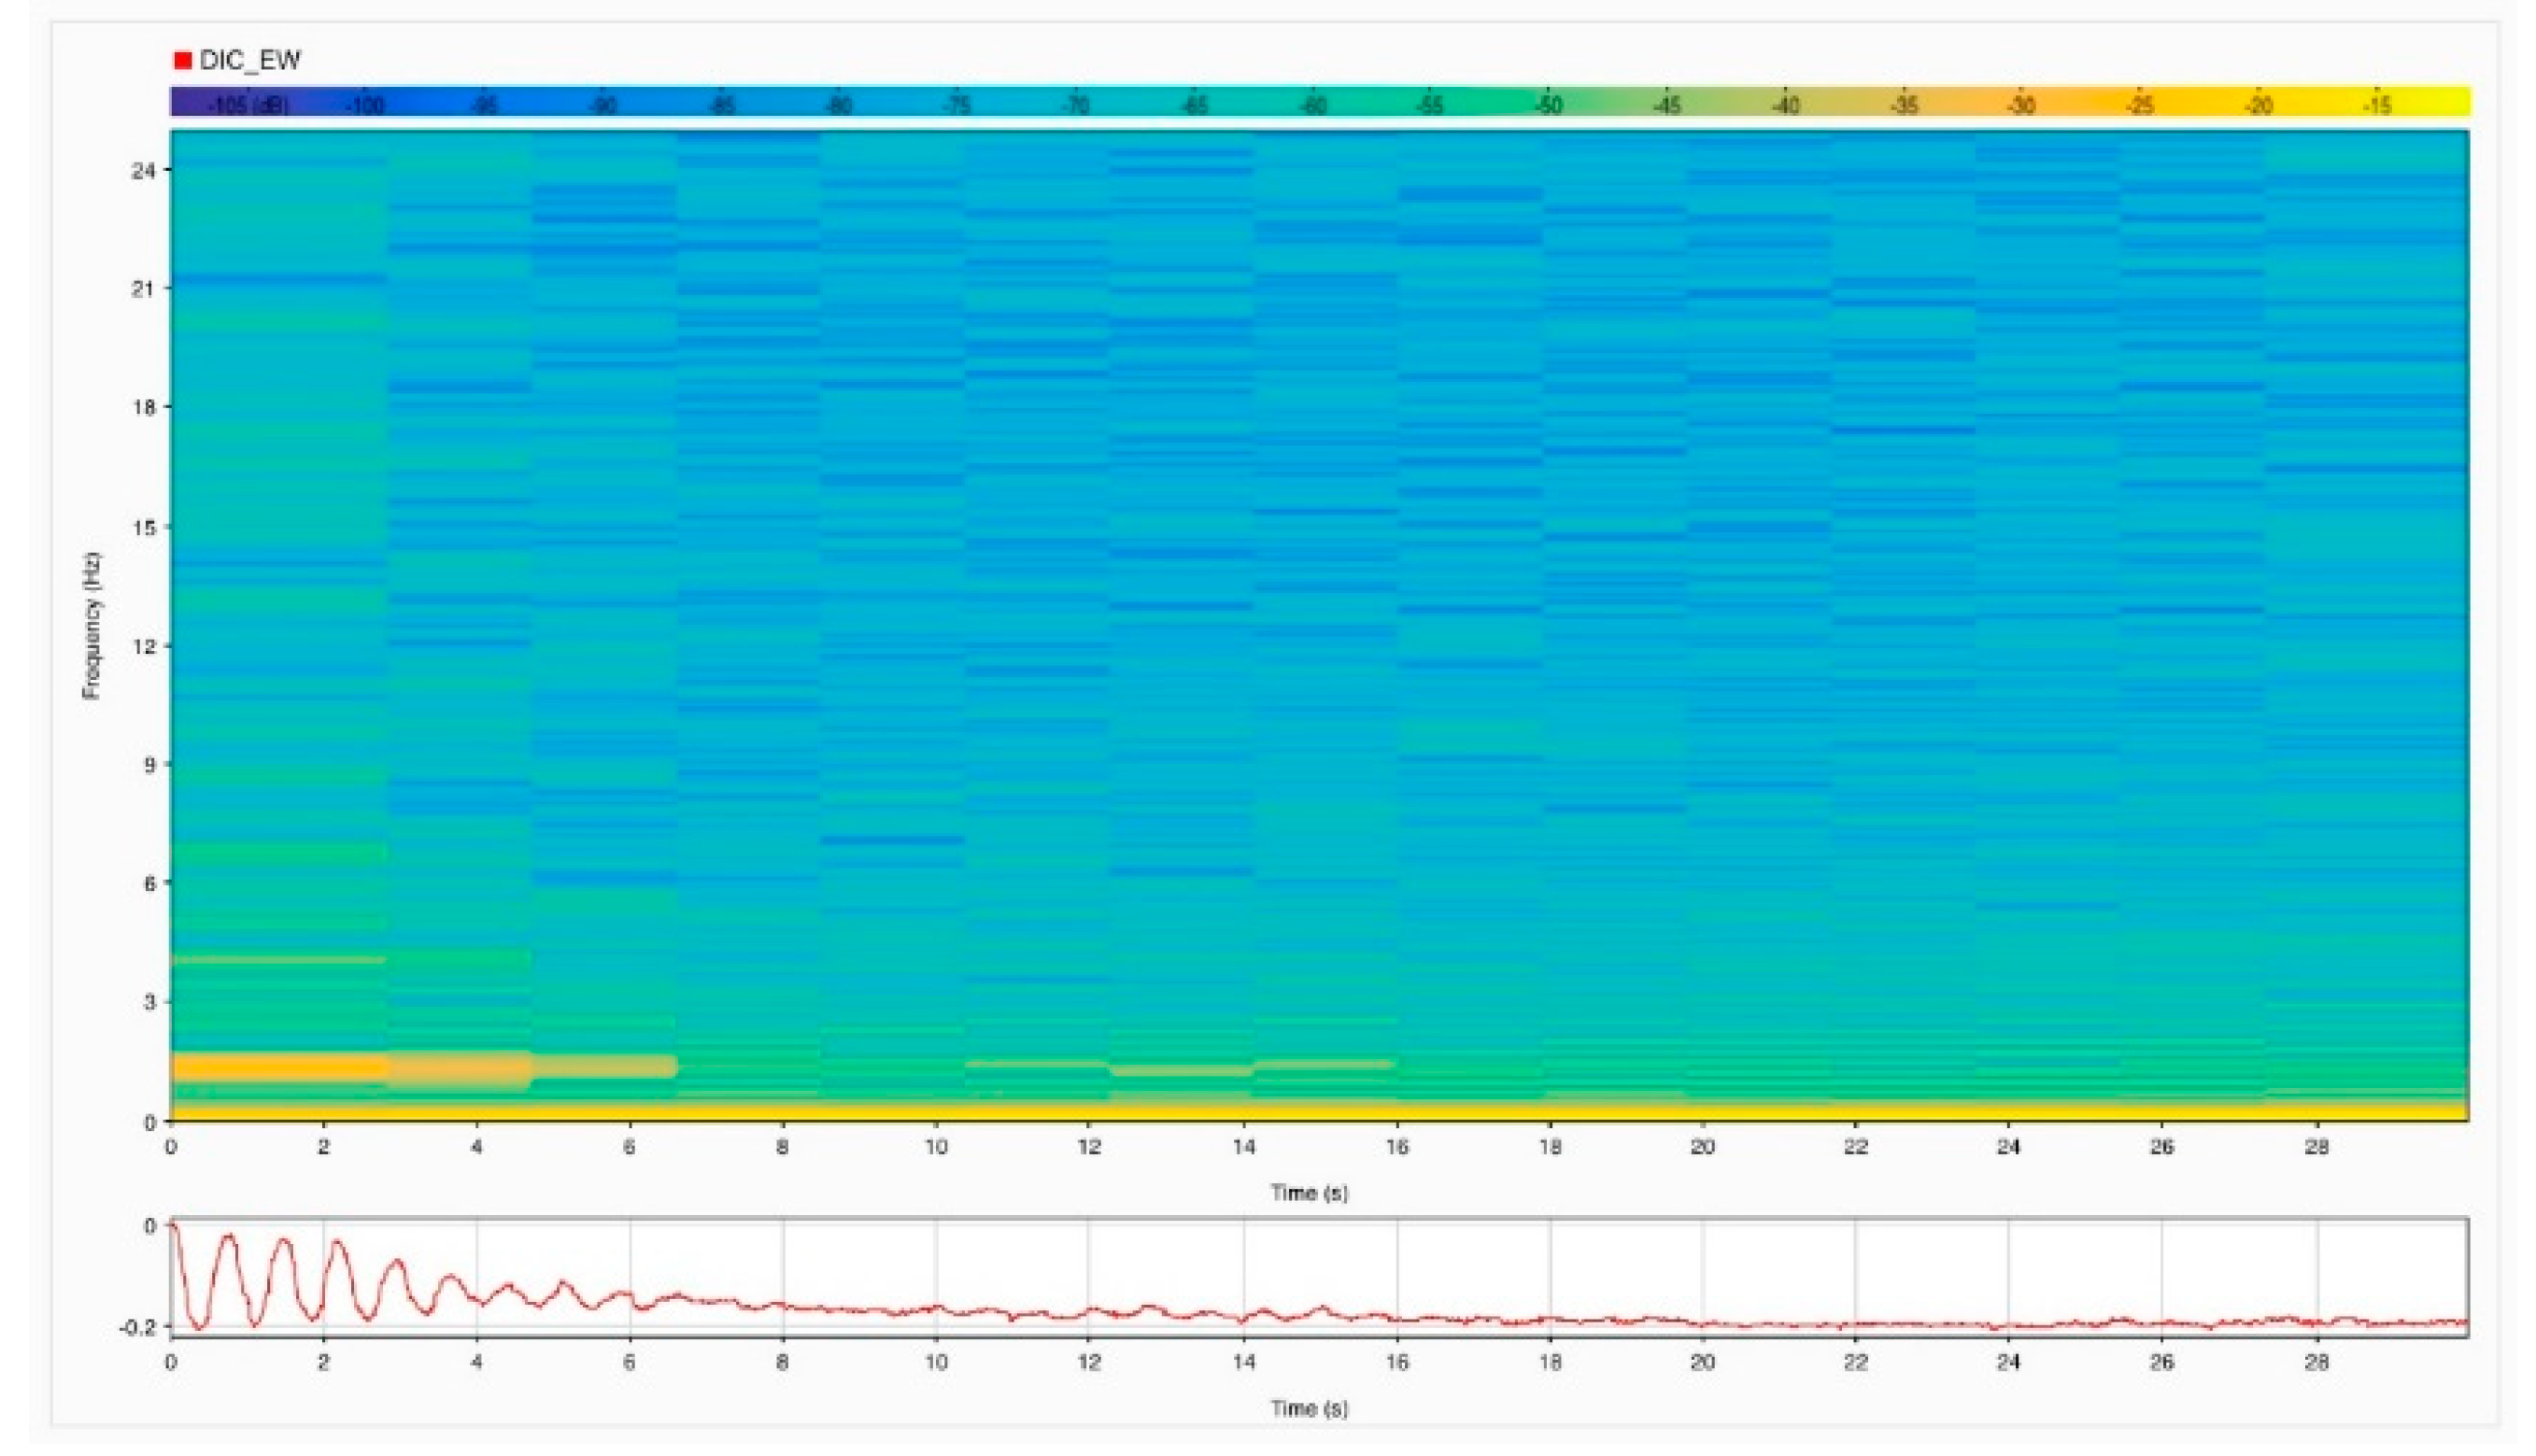Click the red DIC_EW legend square
The width and height of the screenshot is (2536, 1456).
[182, 60]
